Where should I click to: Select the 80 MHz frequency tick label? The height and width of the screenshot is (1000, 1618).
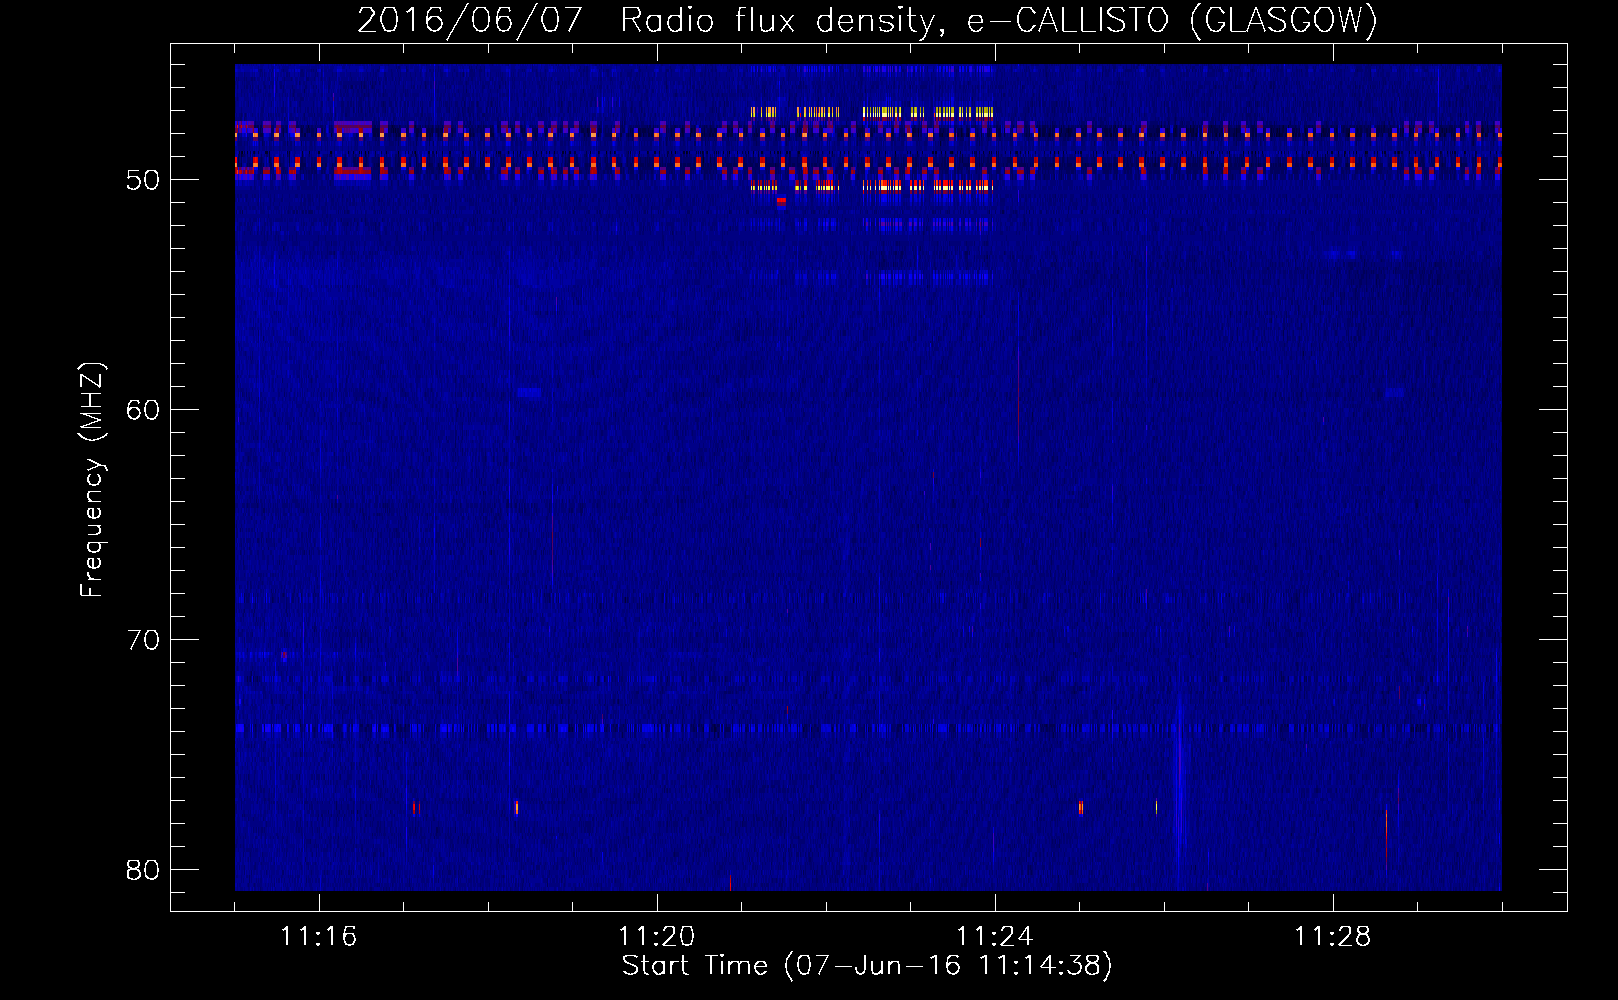click(x=143, y=870)
